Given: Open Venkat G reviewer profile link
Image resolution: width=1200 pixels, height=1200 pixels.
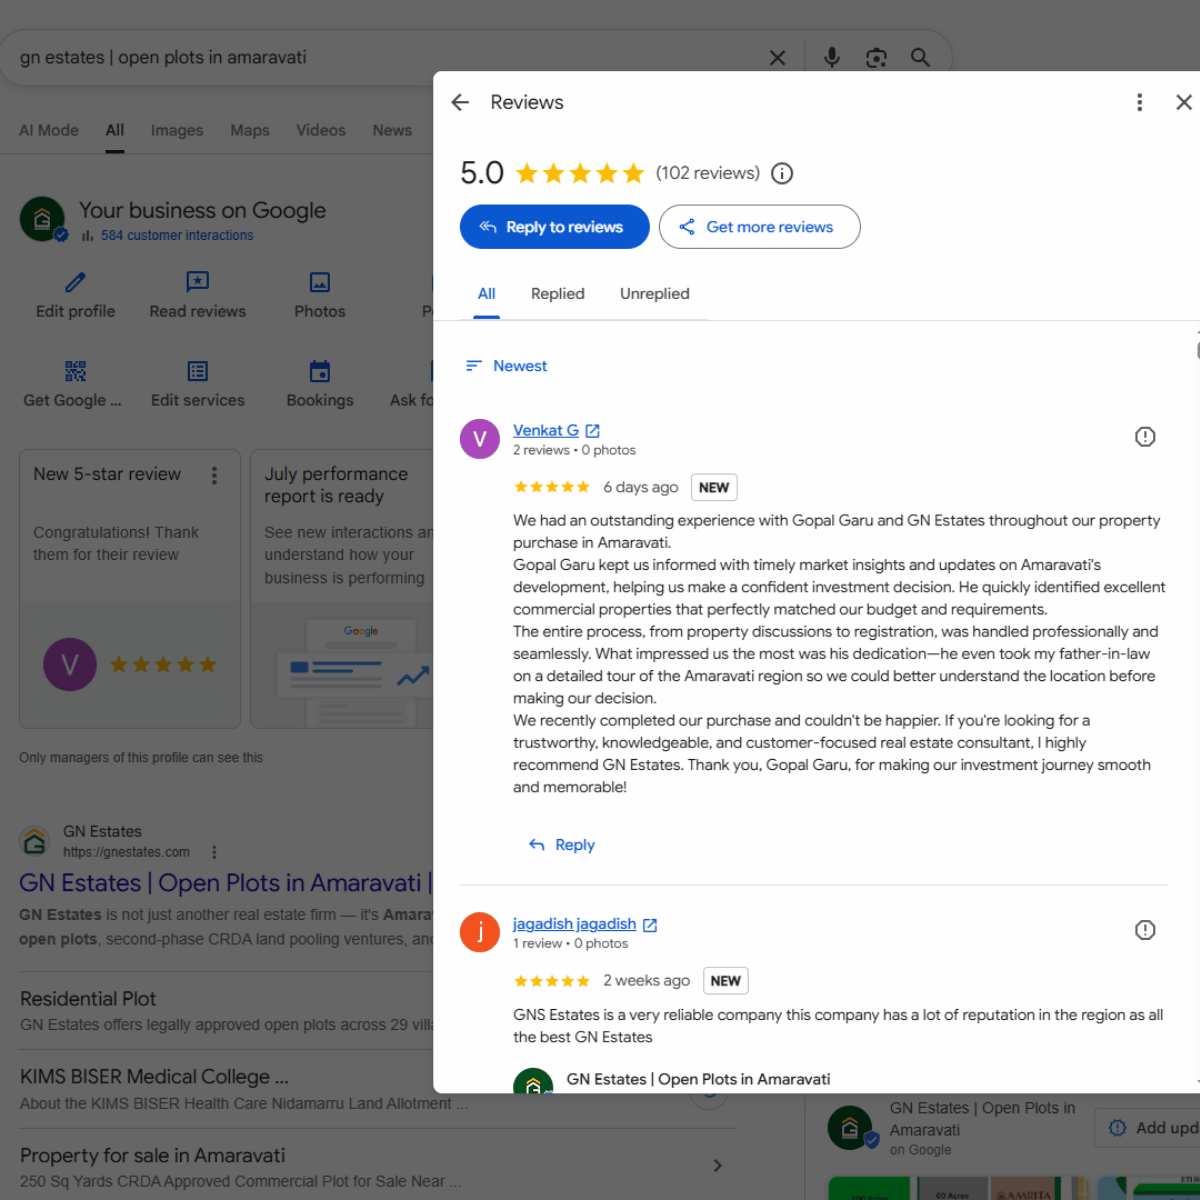Looking at the screenshot, I should pyautogui.click(x=546, y=430).
